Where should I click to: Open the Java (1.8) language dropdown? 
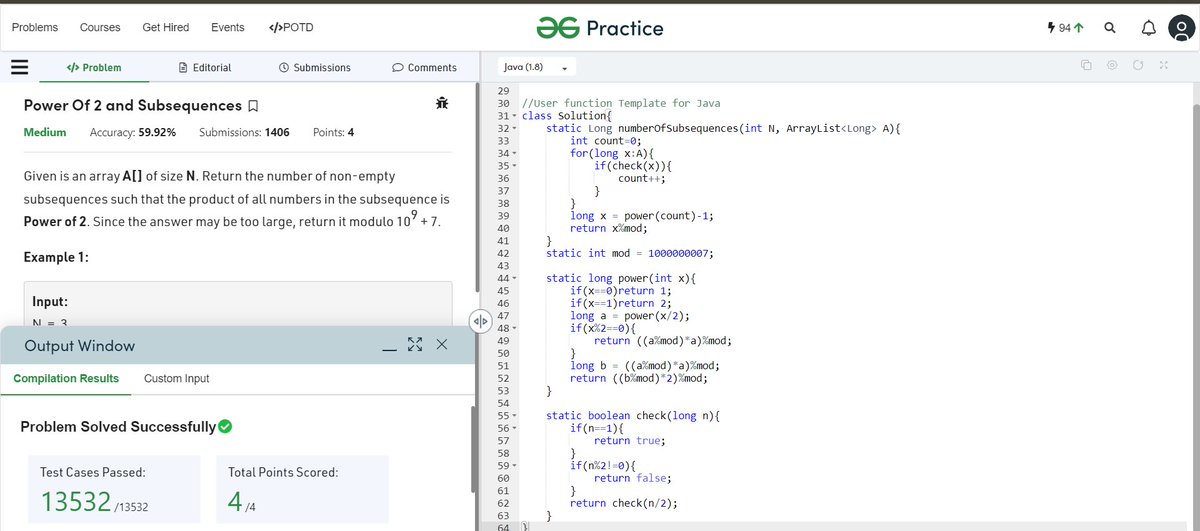[536, 67]
